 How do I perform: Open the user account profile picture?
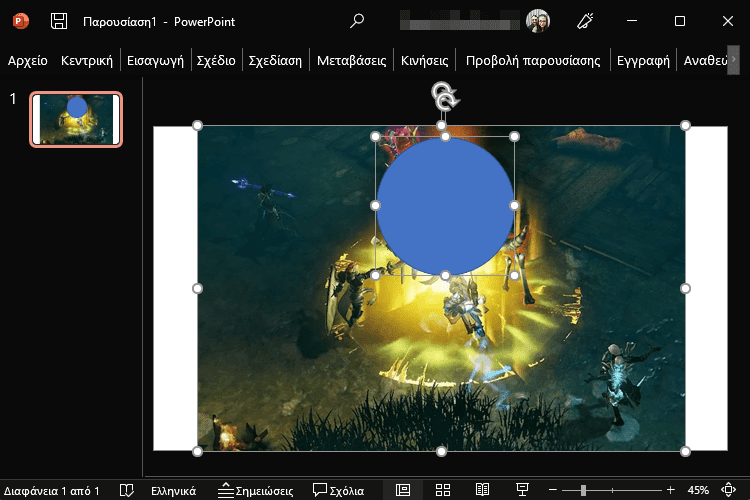coord(538,21)
